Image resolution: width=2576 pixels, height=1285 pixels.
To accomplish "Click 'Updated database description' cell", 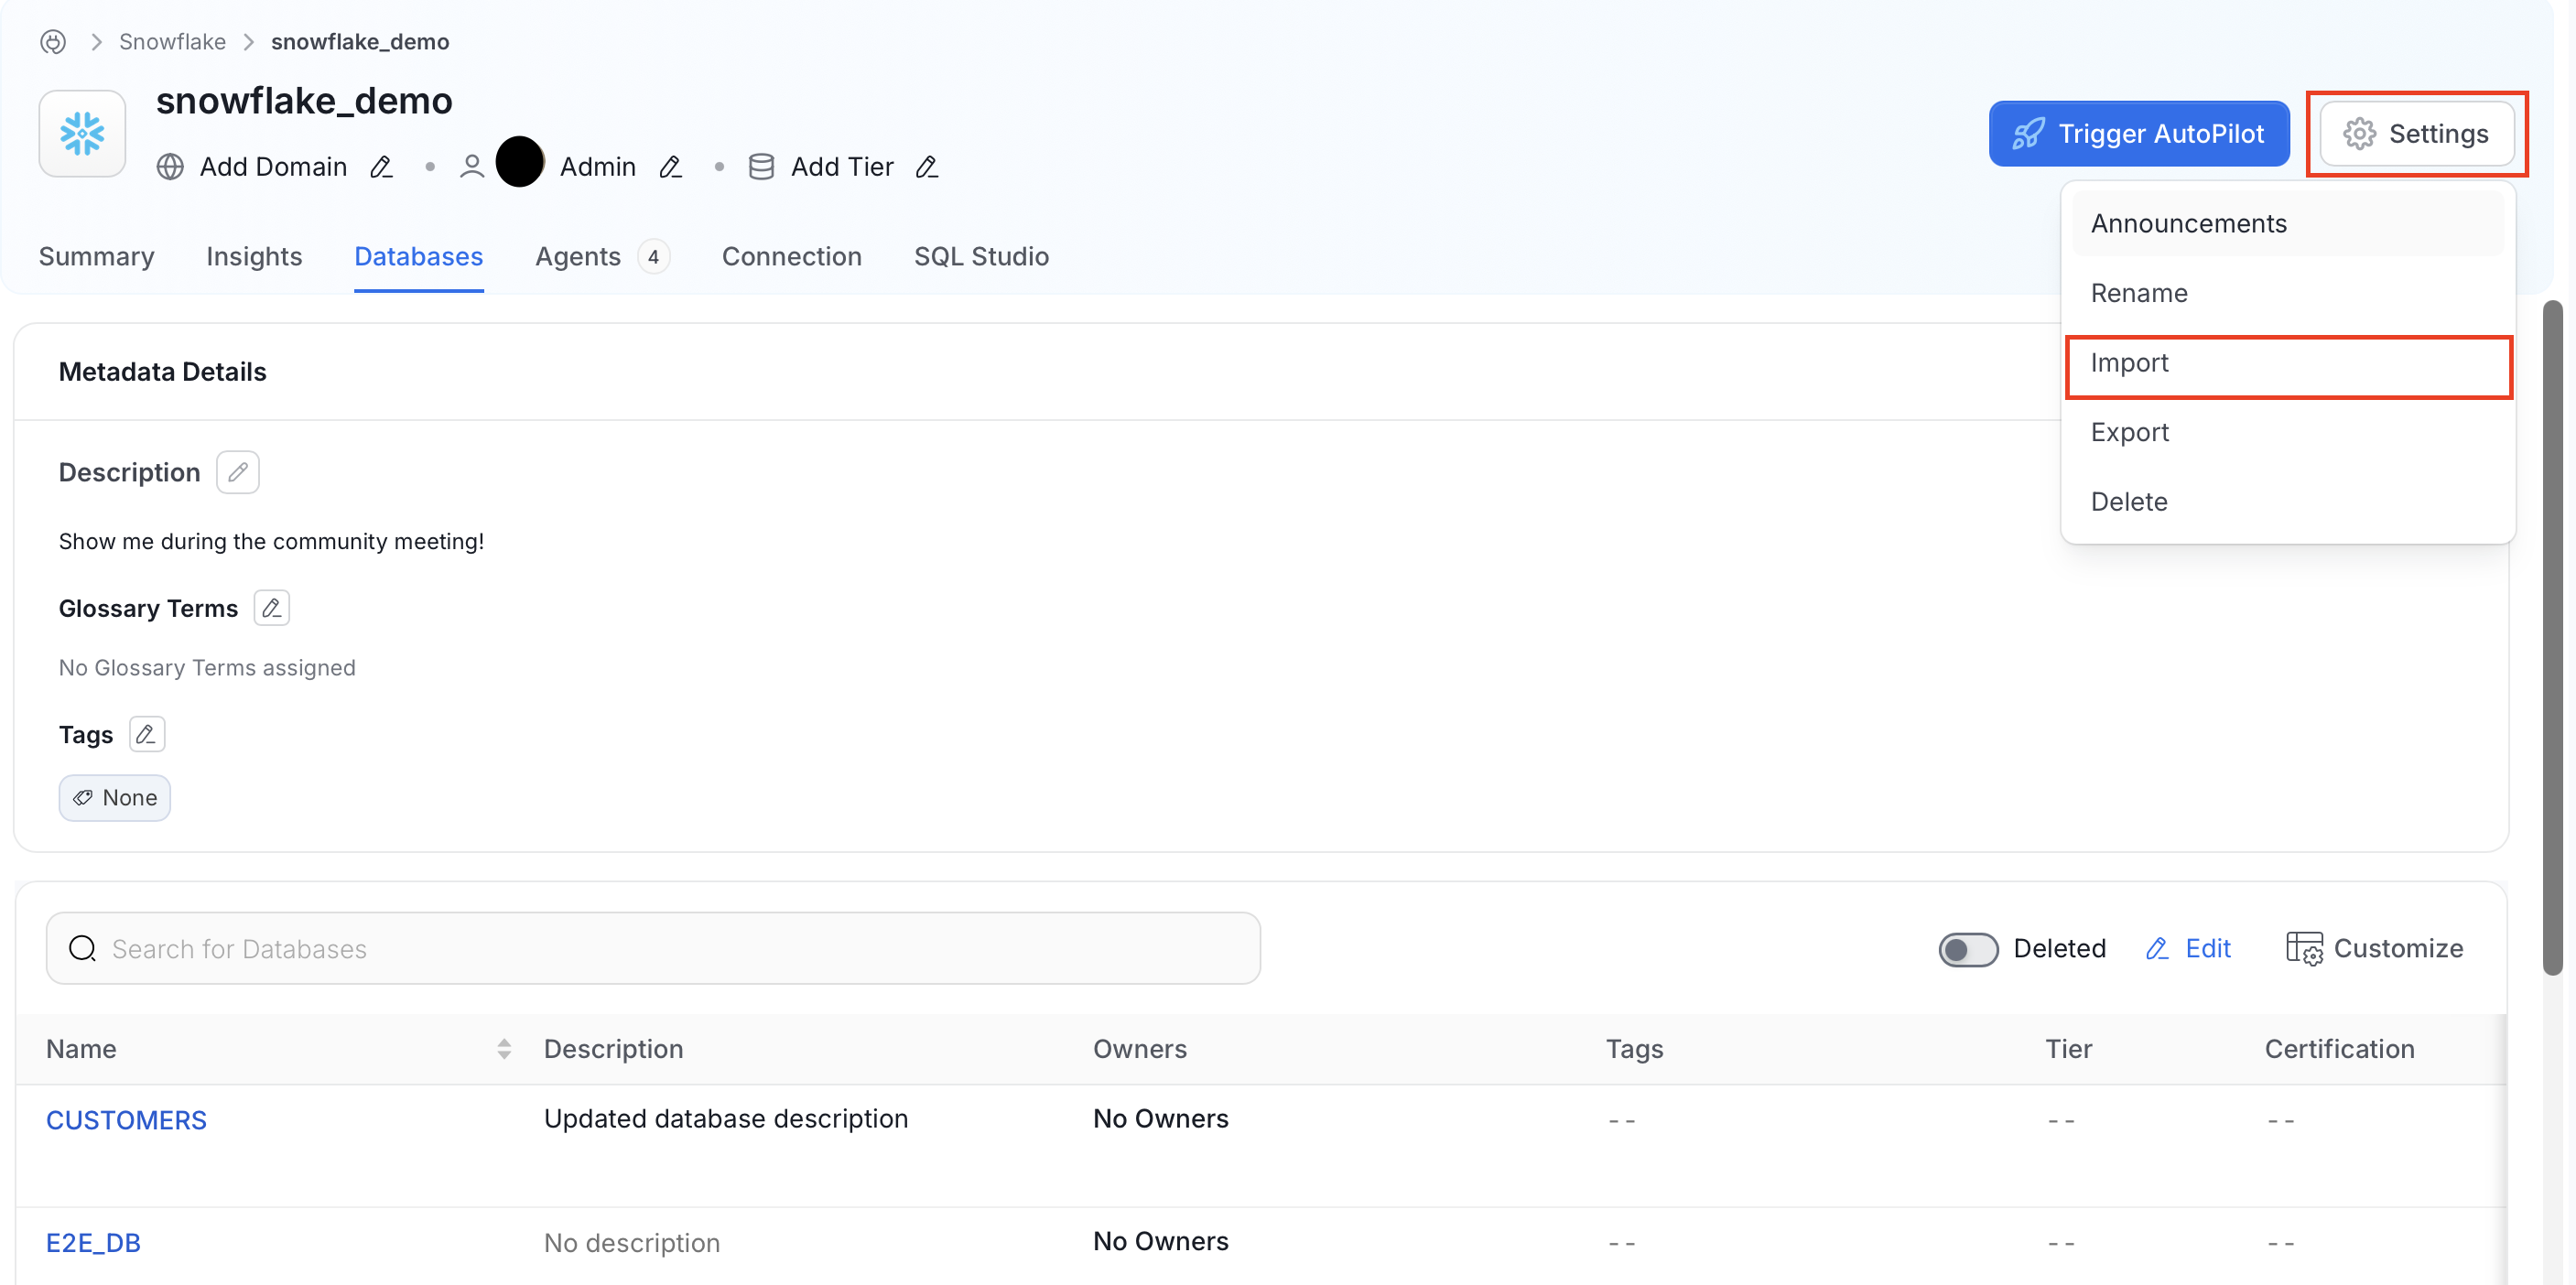I will (x=726, y=1119).
